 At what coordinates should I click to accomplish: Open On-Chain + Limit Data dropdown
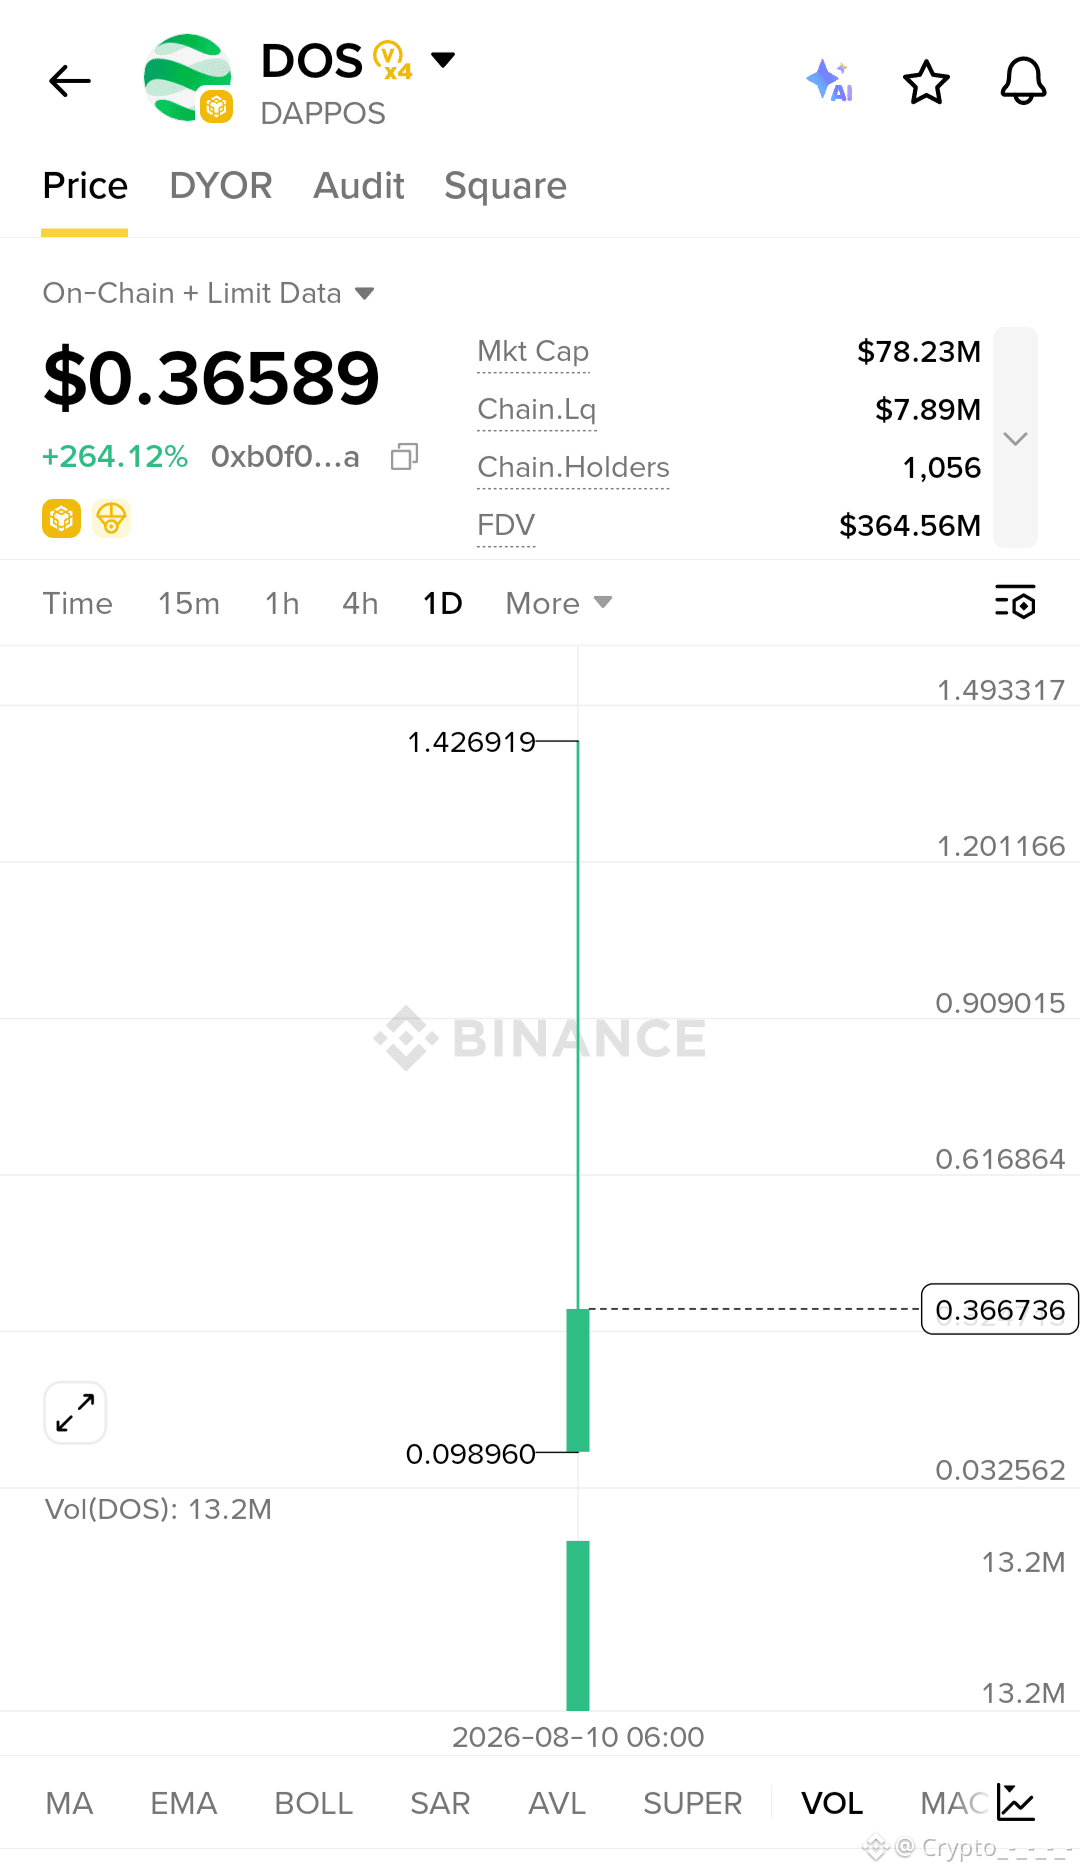208,293
